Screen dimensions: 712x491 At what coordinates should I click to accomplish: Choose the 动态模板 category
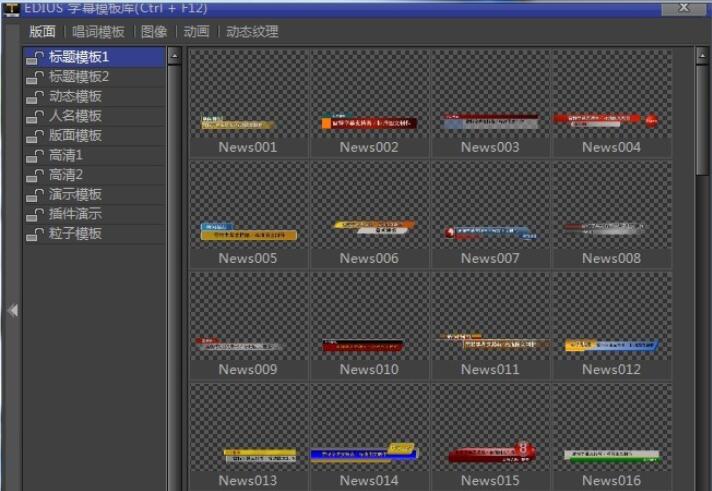tap(94, 96)
